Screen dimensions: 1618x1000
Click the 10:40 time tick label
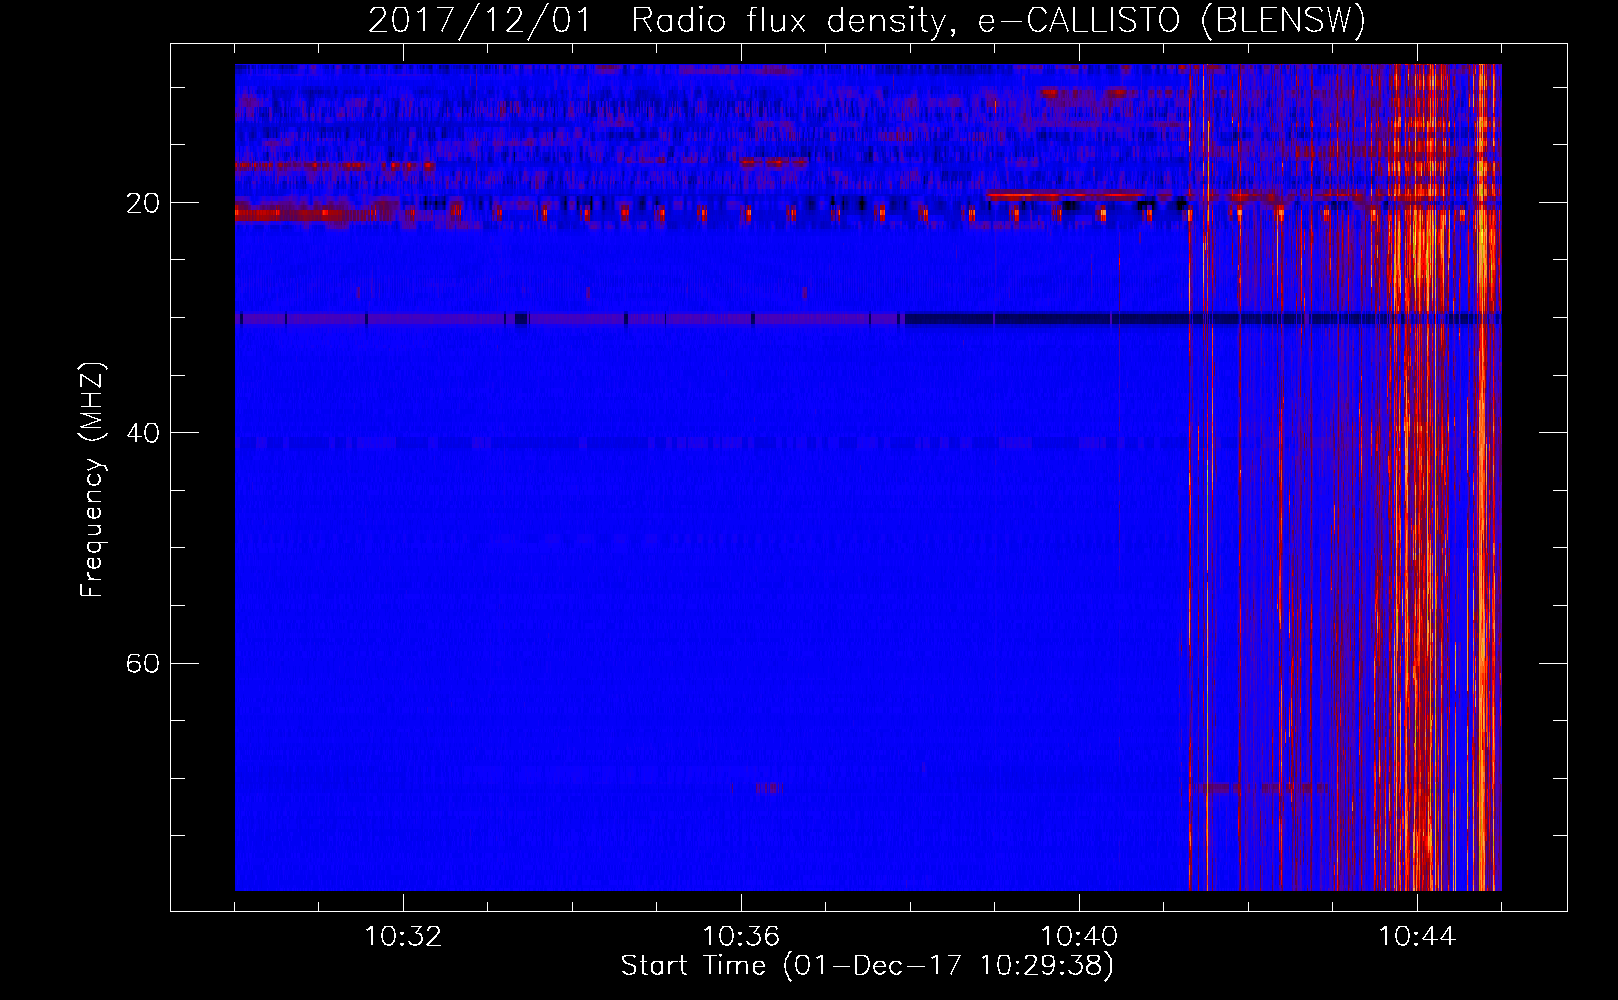coord(1079,937)
